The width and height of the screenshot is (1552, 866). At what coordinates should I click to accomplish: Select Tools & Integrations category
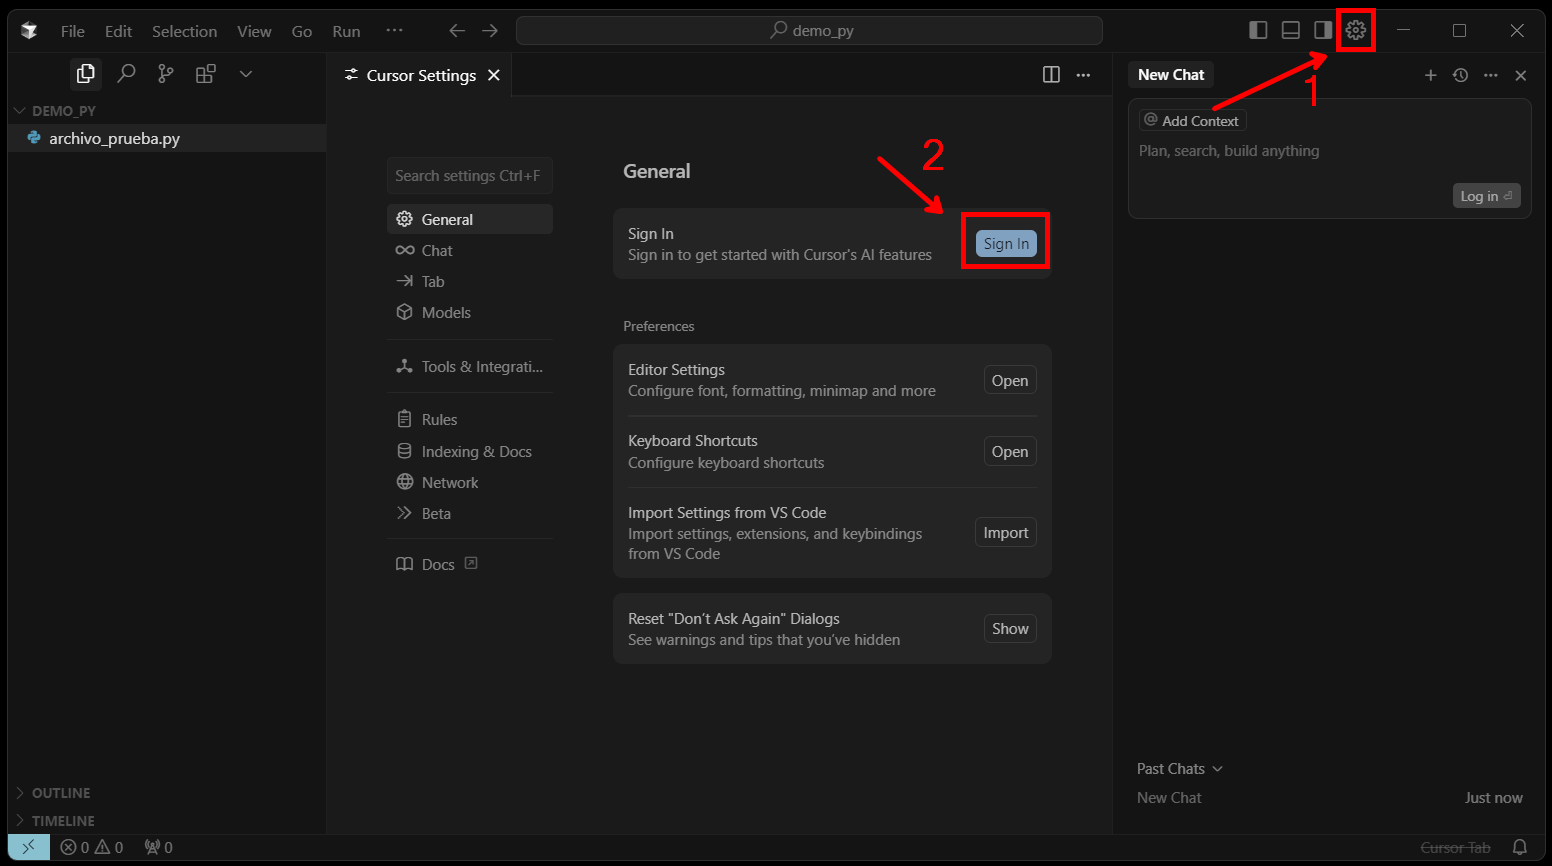pyautogui.click(x=469, y=366)
